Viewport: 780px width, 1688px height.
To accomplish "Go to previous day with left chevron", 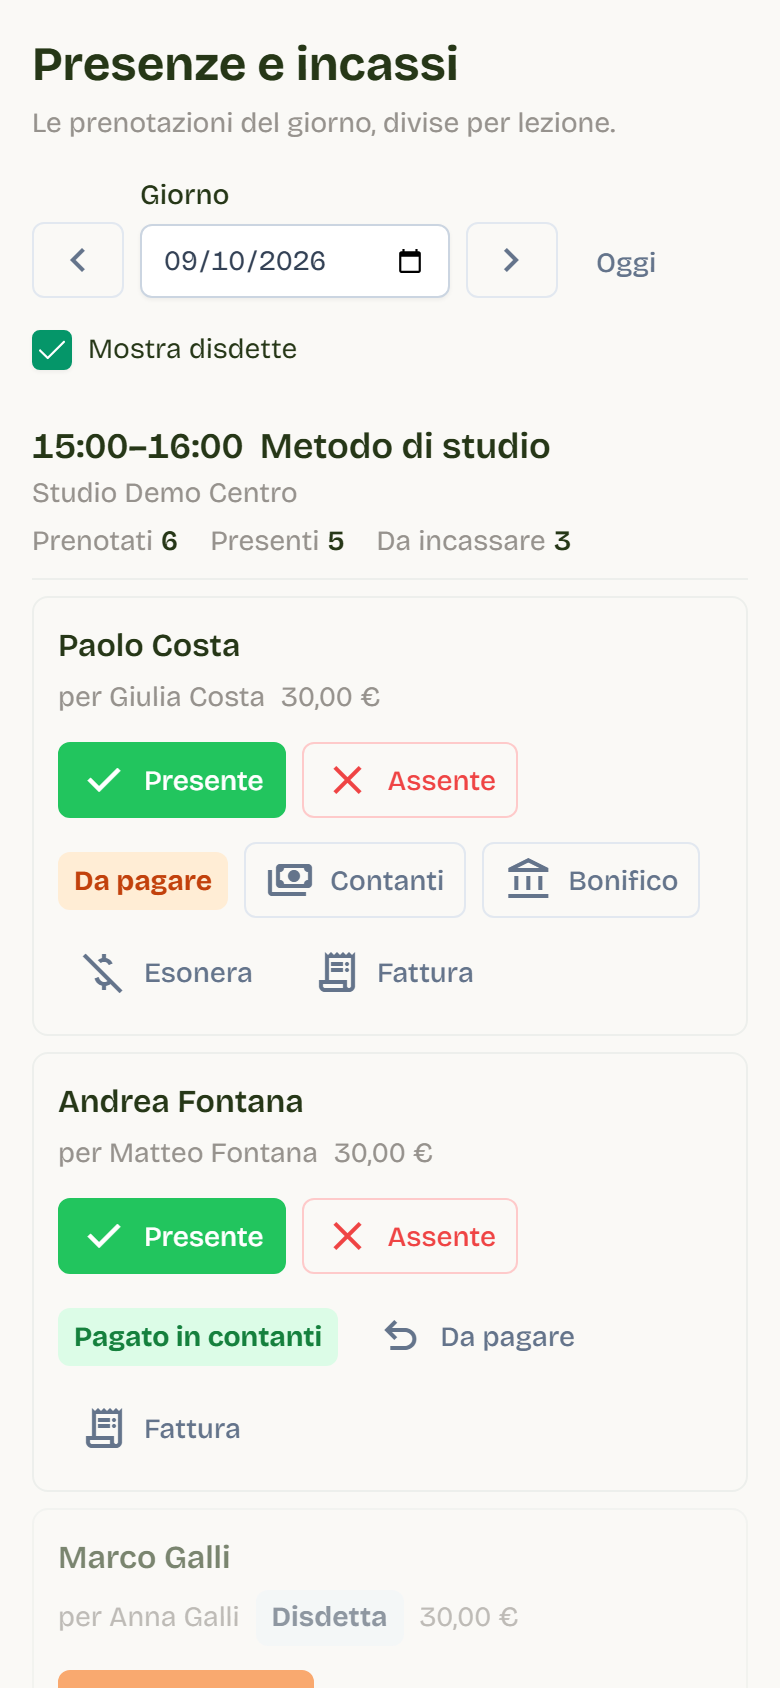I will pos(78,260).
